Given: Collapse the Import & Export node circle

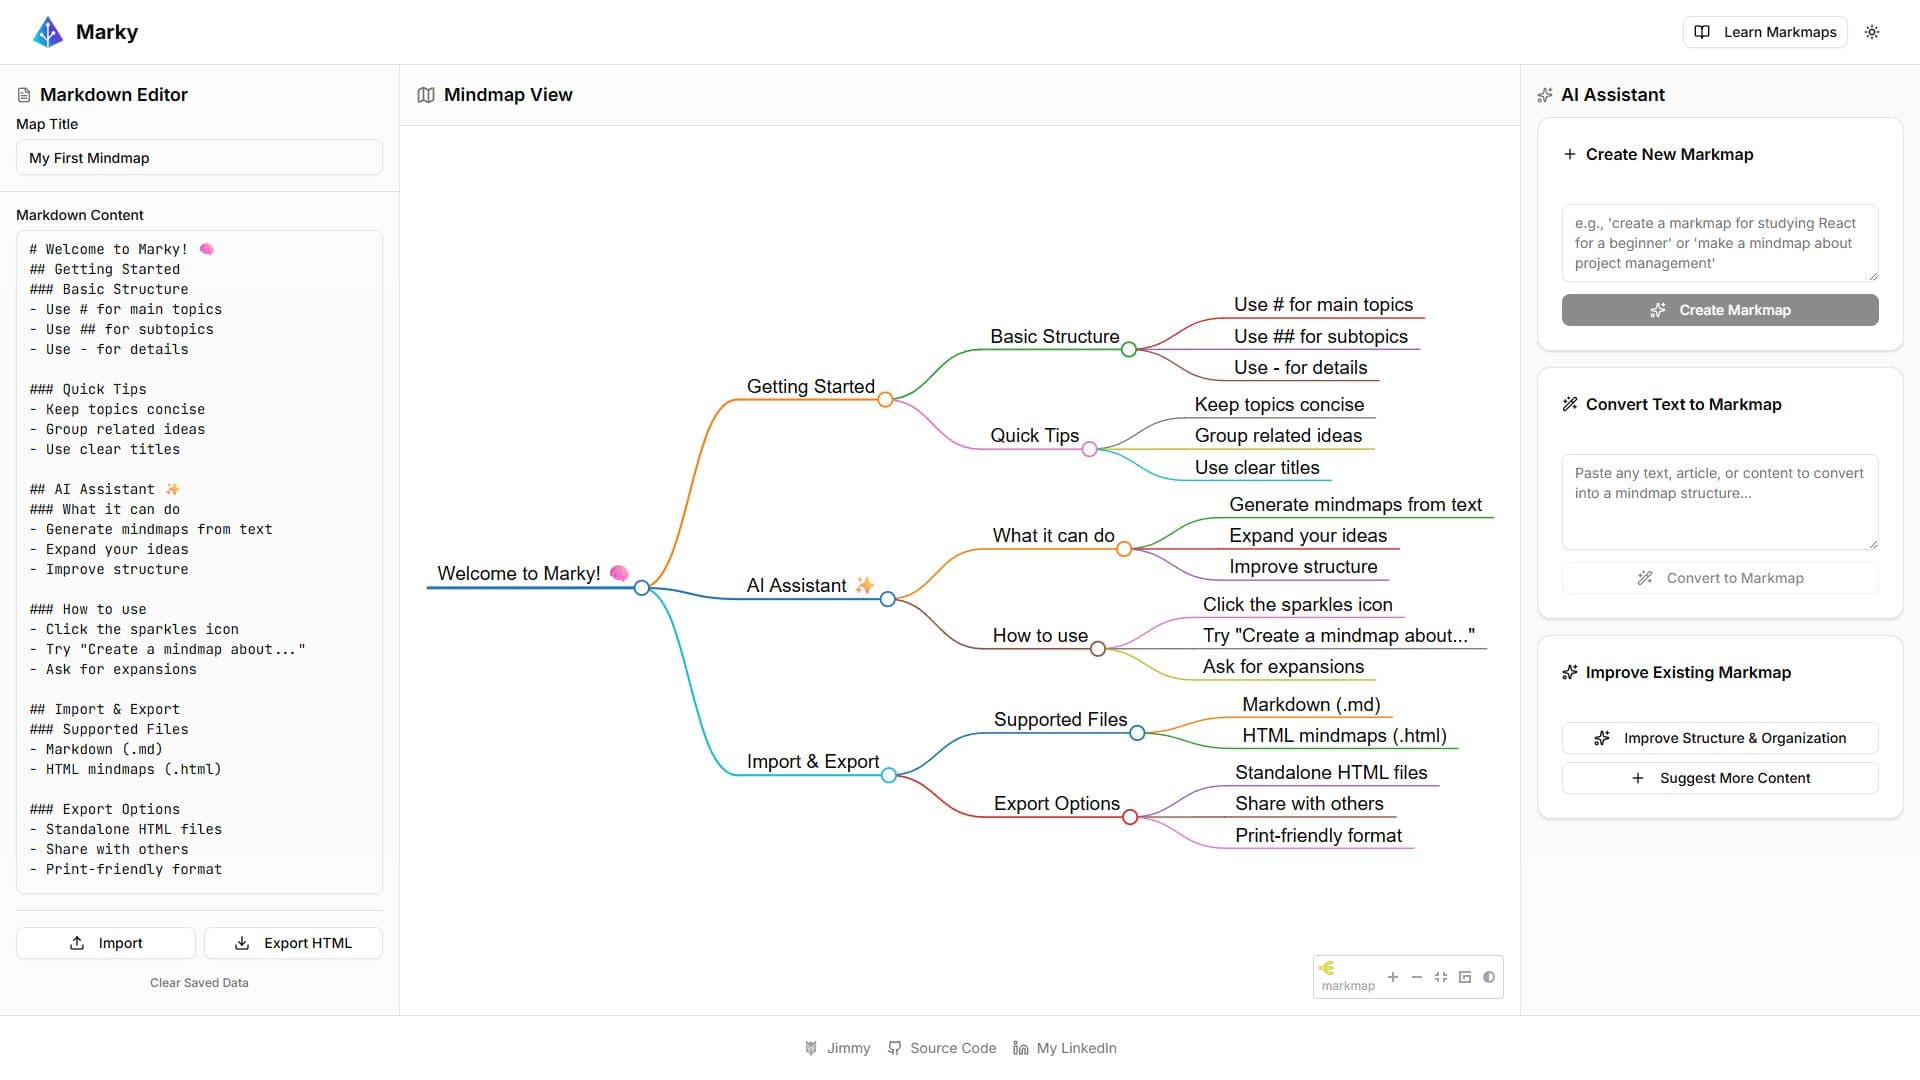Looking at the screenshot, I should 889,775.
